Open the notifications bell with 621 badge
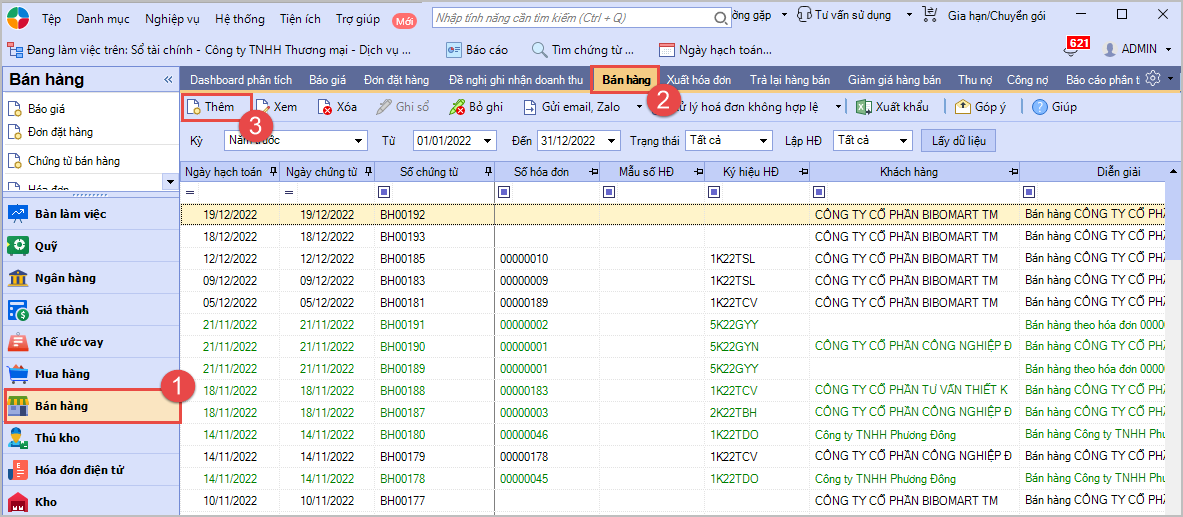1183x517 pixels. point(1072,50)
